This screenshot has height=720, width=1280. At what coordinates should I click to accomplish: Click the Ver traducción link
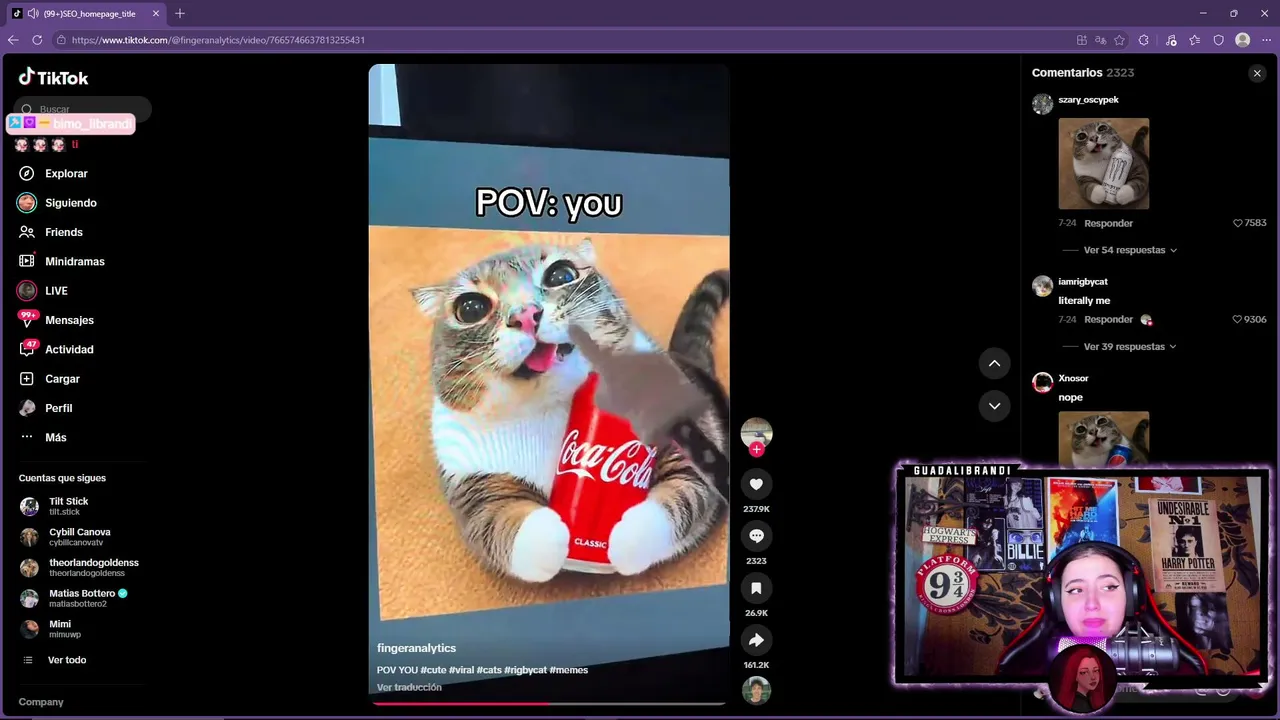tap(409, 687)
